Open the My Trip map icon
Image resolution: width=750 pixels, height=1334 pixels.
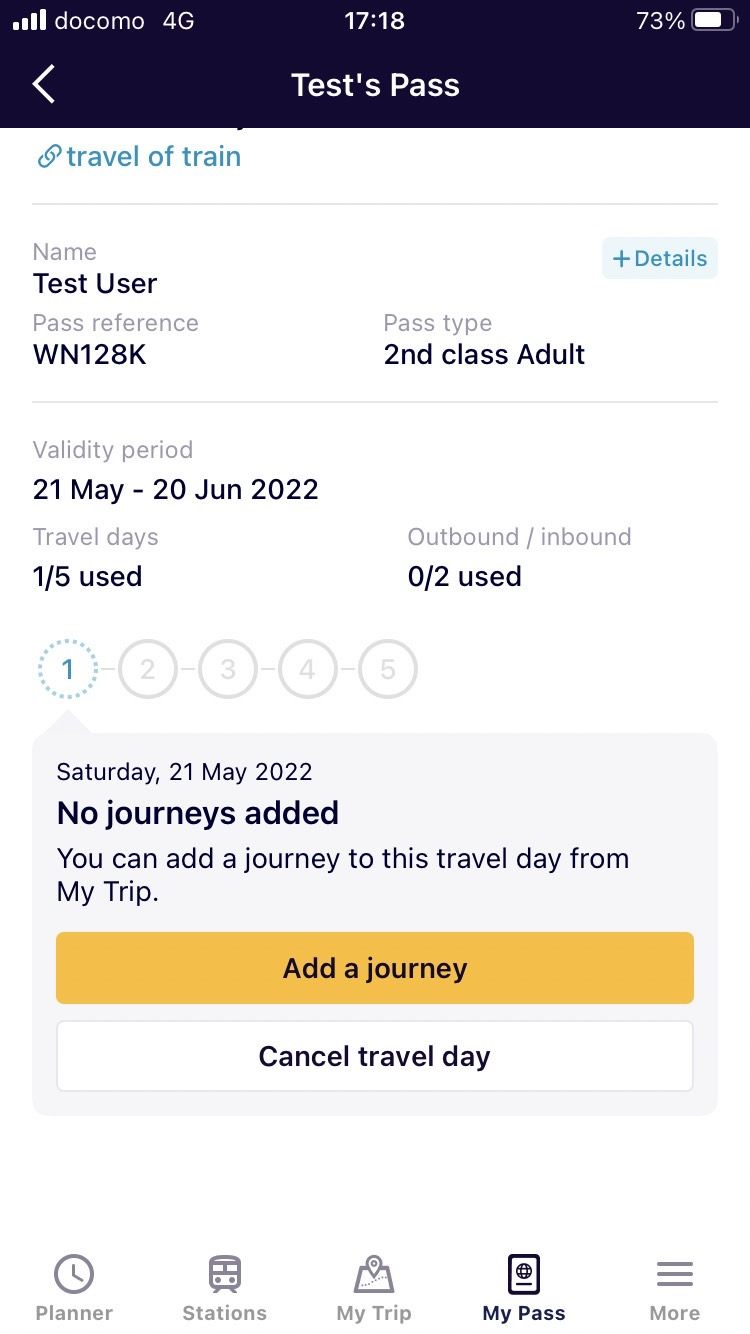click(x=374, y=1274)
